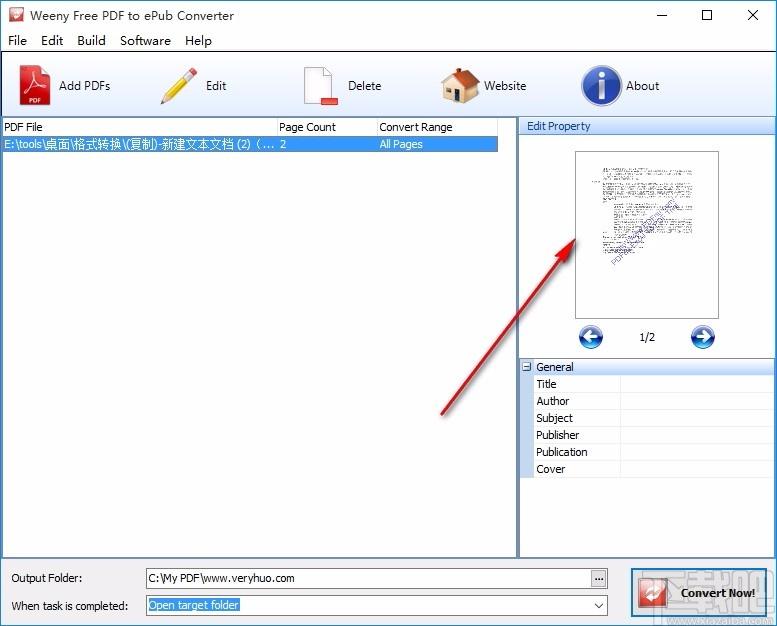The width and height of the screenshot is (777, 626).
Task: Click the Add PDFs icon
Action: (35, 86)
